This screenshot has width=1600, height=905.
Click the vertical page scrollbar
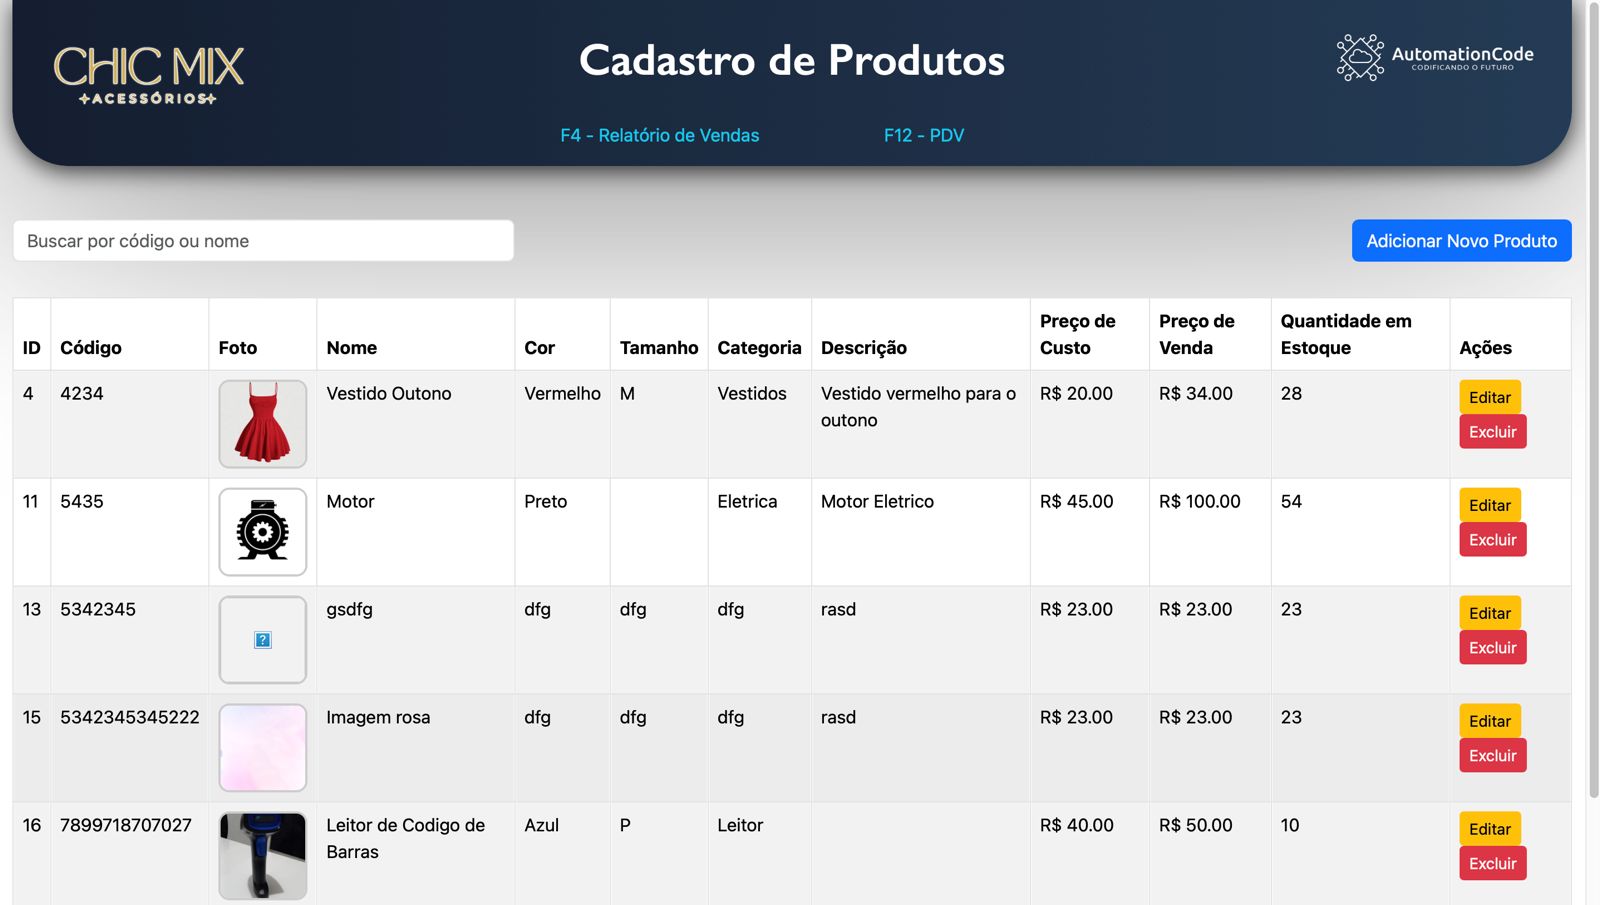[x=1593, y=400]
